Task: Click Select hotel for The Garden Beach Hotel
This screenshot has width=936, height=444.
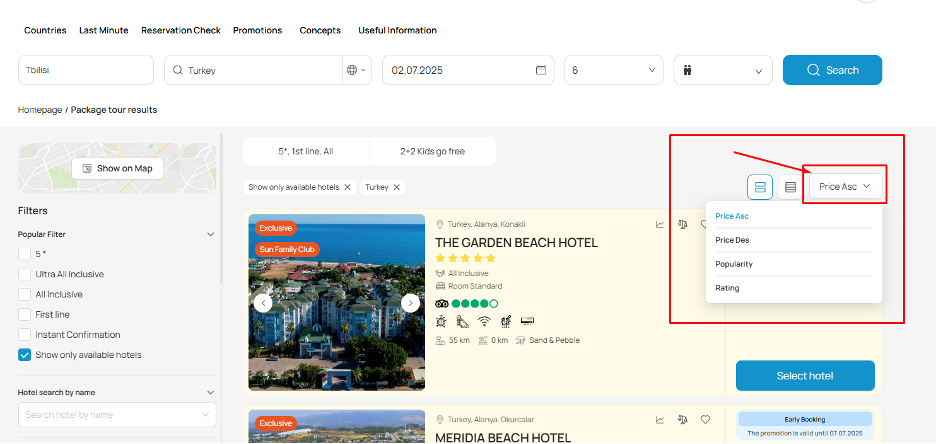Action: pos(805,376)
